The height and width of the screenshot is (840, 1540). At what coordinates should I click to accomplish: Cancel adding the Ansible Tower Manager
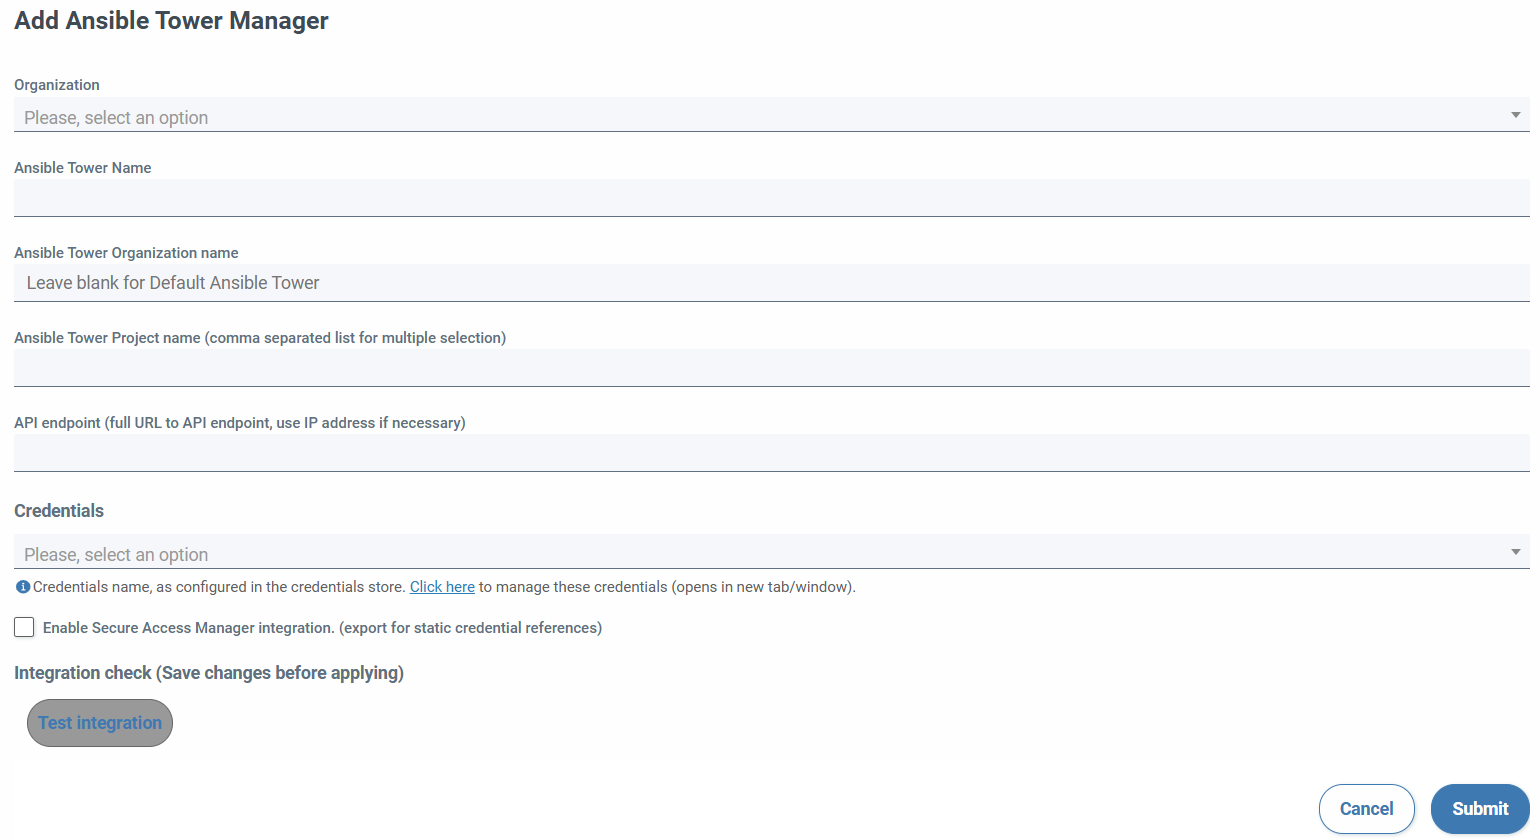(1366, 809)
